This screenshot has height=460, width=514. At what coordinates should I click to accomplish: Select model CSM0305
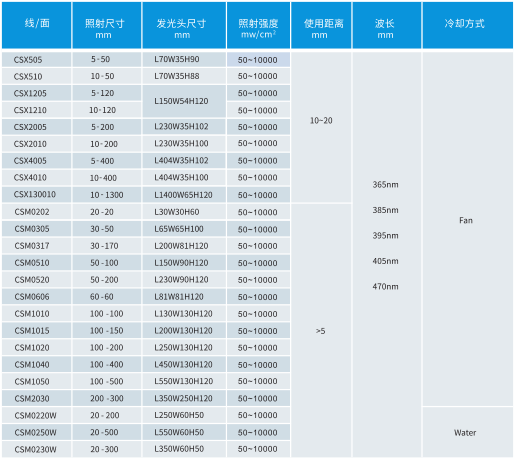click(36, 229)
